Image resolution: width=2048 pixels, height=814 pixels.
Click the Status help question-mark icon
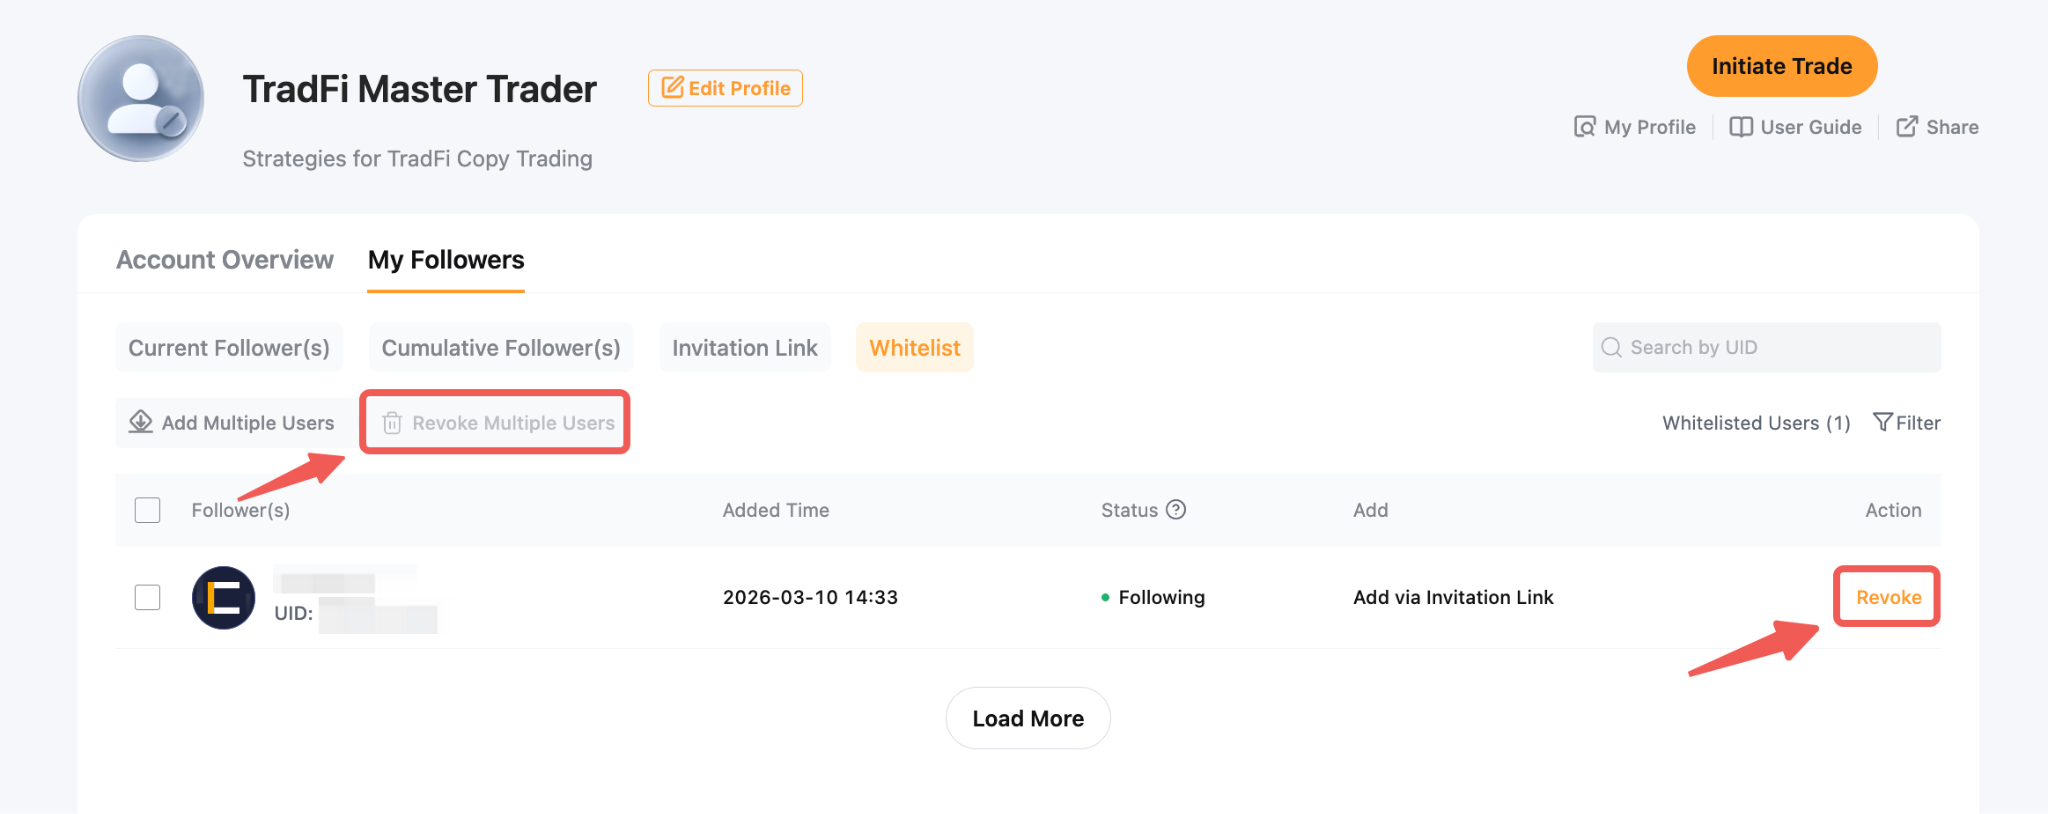tap(1176, 510)
